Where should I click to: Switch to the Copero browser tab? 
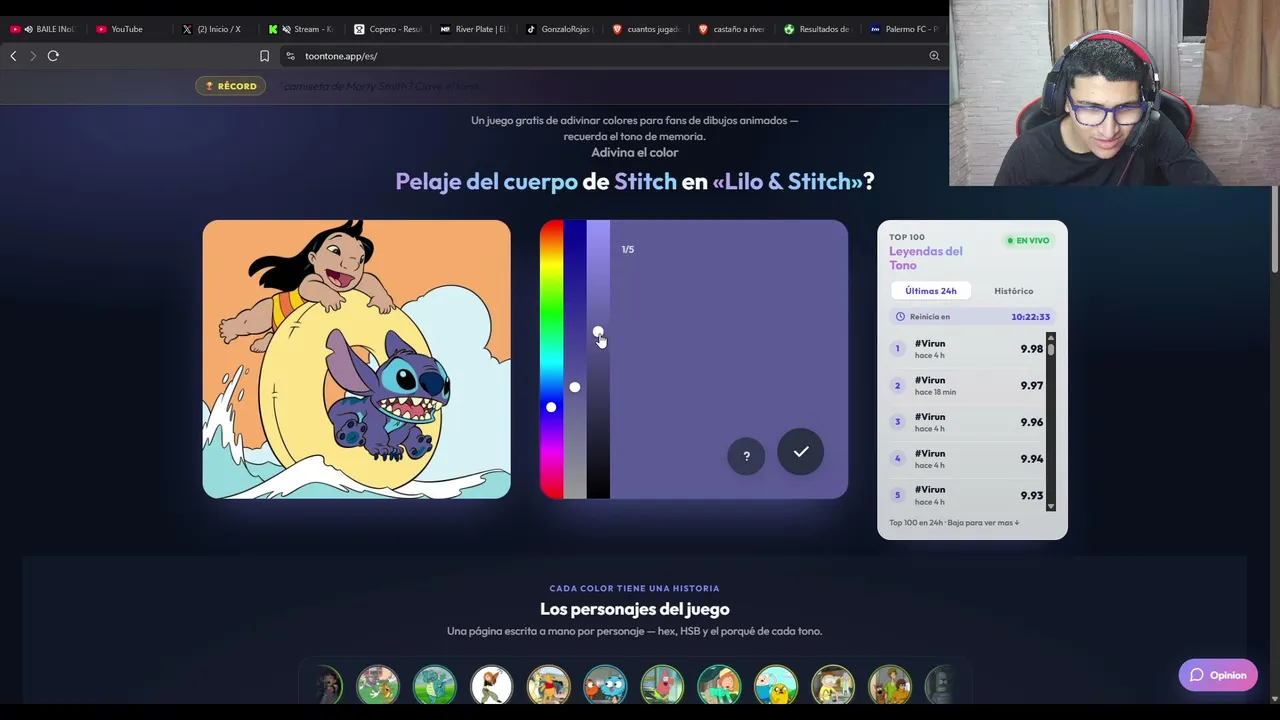click(389, 29)
